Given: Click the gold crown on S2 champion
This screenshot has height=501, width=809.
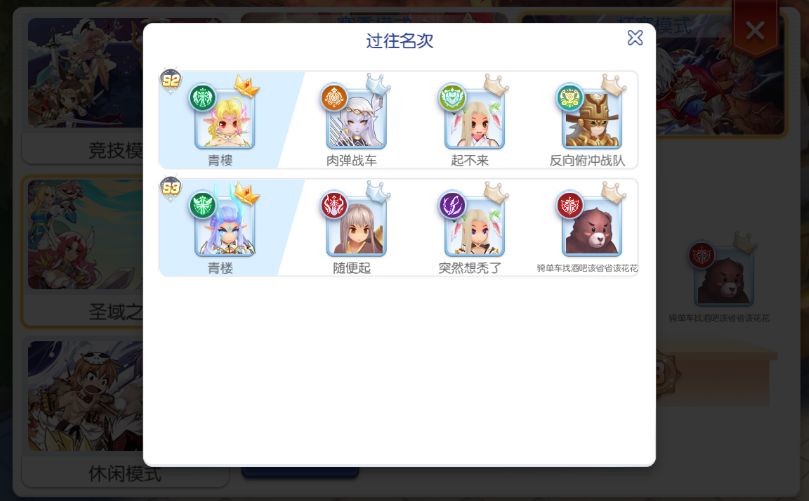Looking at the screenshot, I should click(247, 86).
